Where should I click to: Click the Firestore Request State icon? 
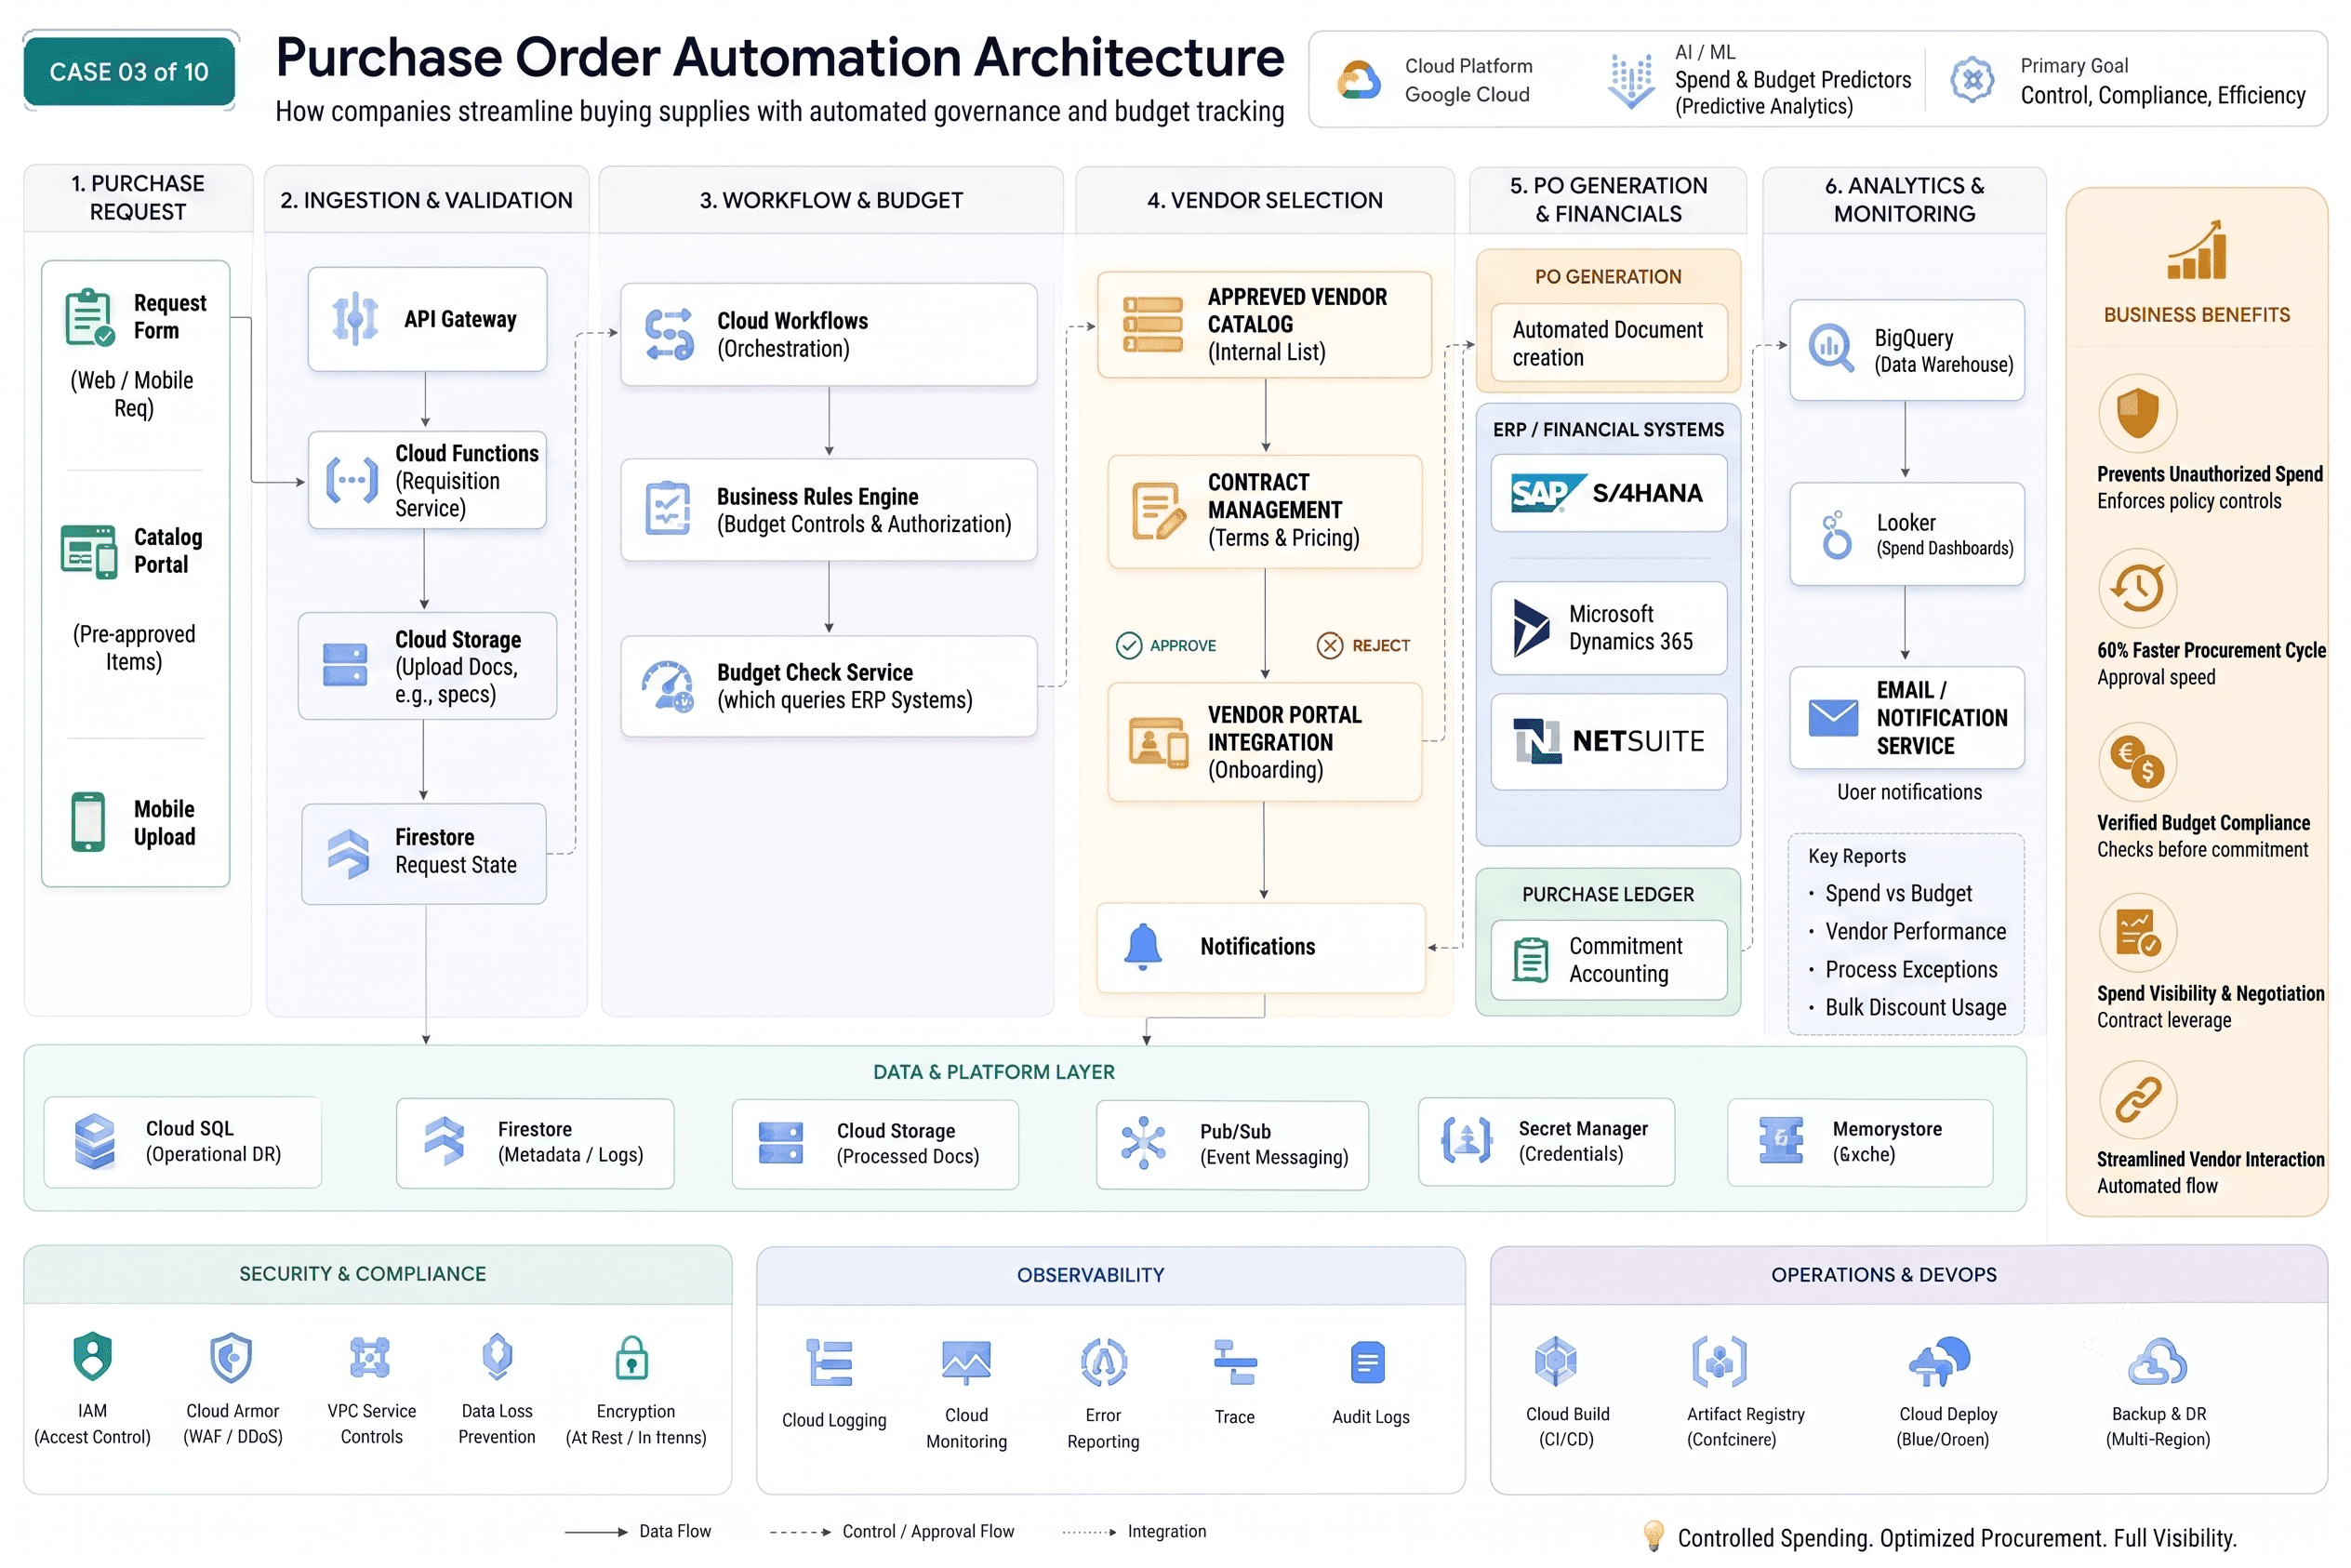click(348, 854)
